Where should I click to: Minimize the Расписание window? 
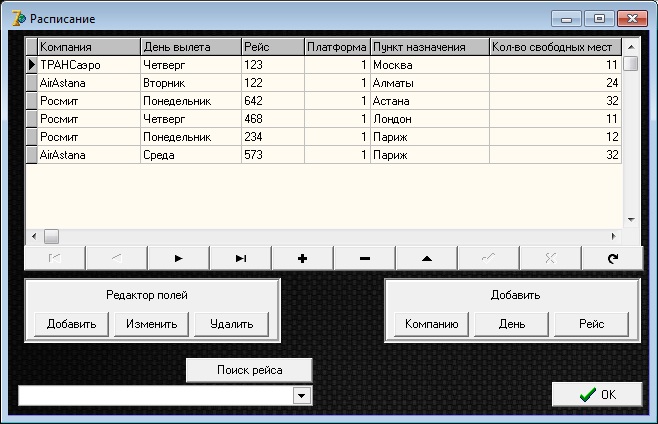[566, 19]
